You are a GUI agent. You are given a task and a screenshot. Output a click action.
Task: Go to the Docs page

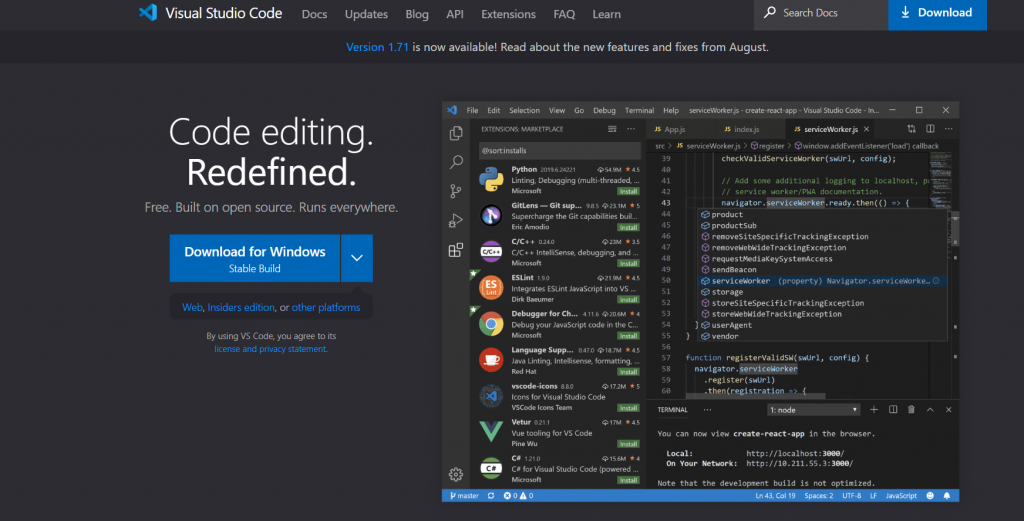click(314, 14)
